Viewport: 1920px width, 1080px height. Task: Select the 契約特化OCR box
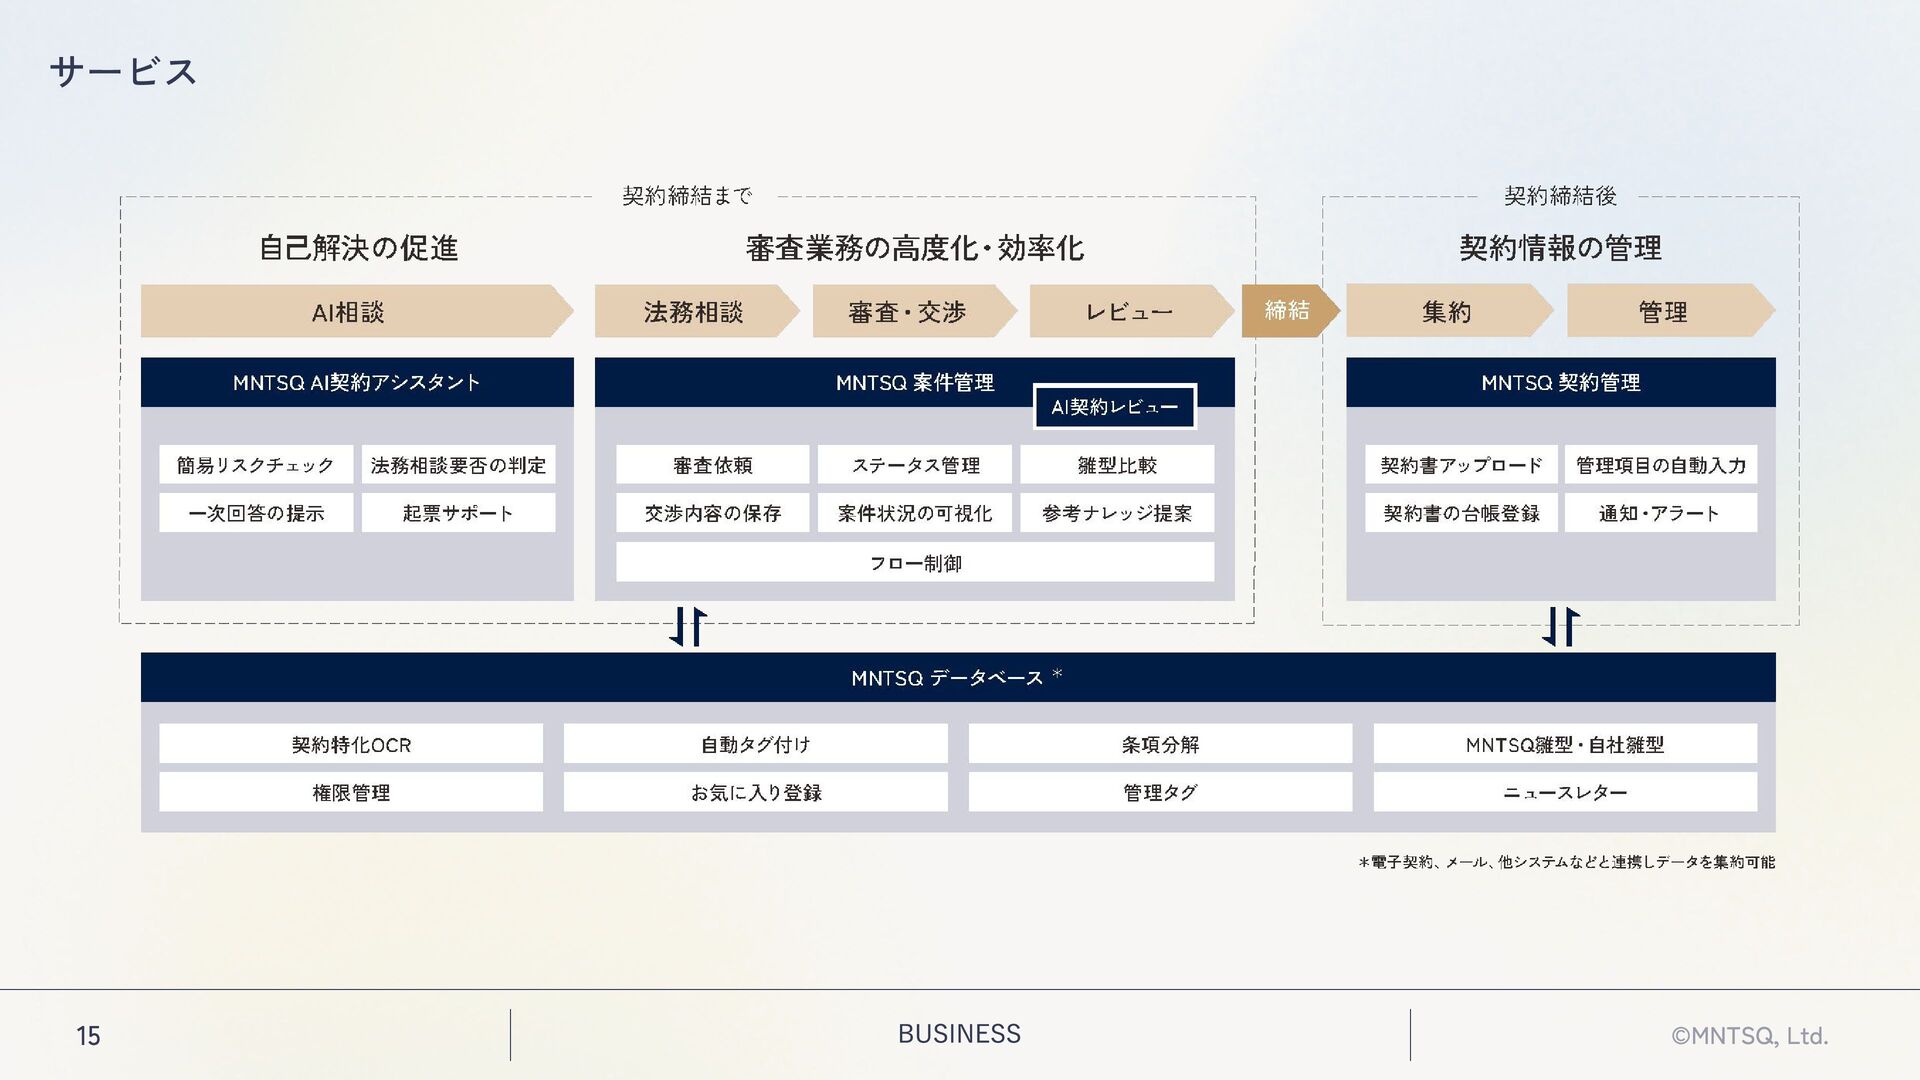pyautogui.click(x=351, y=745)
